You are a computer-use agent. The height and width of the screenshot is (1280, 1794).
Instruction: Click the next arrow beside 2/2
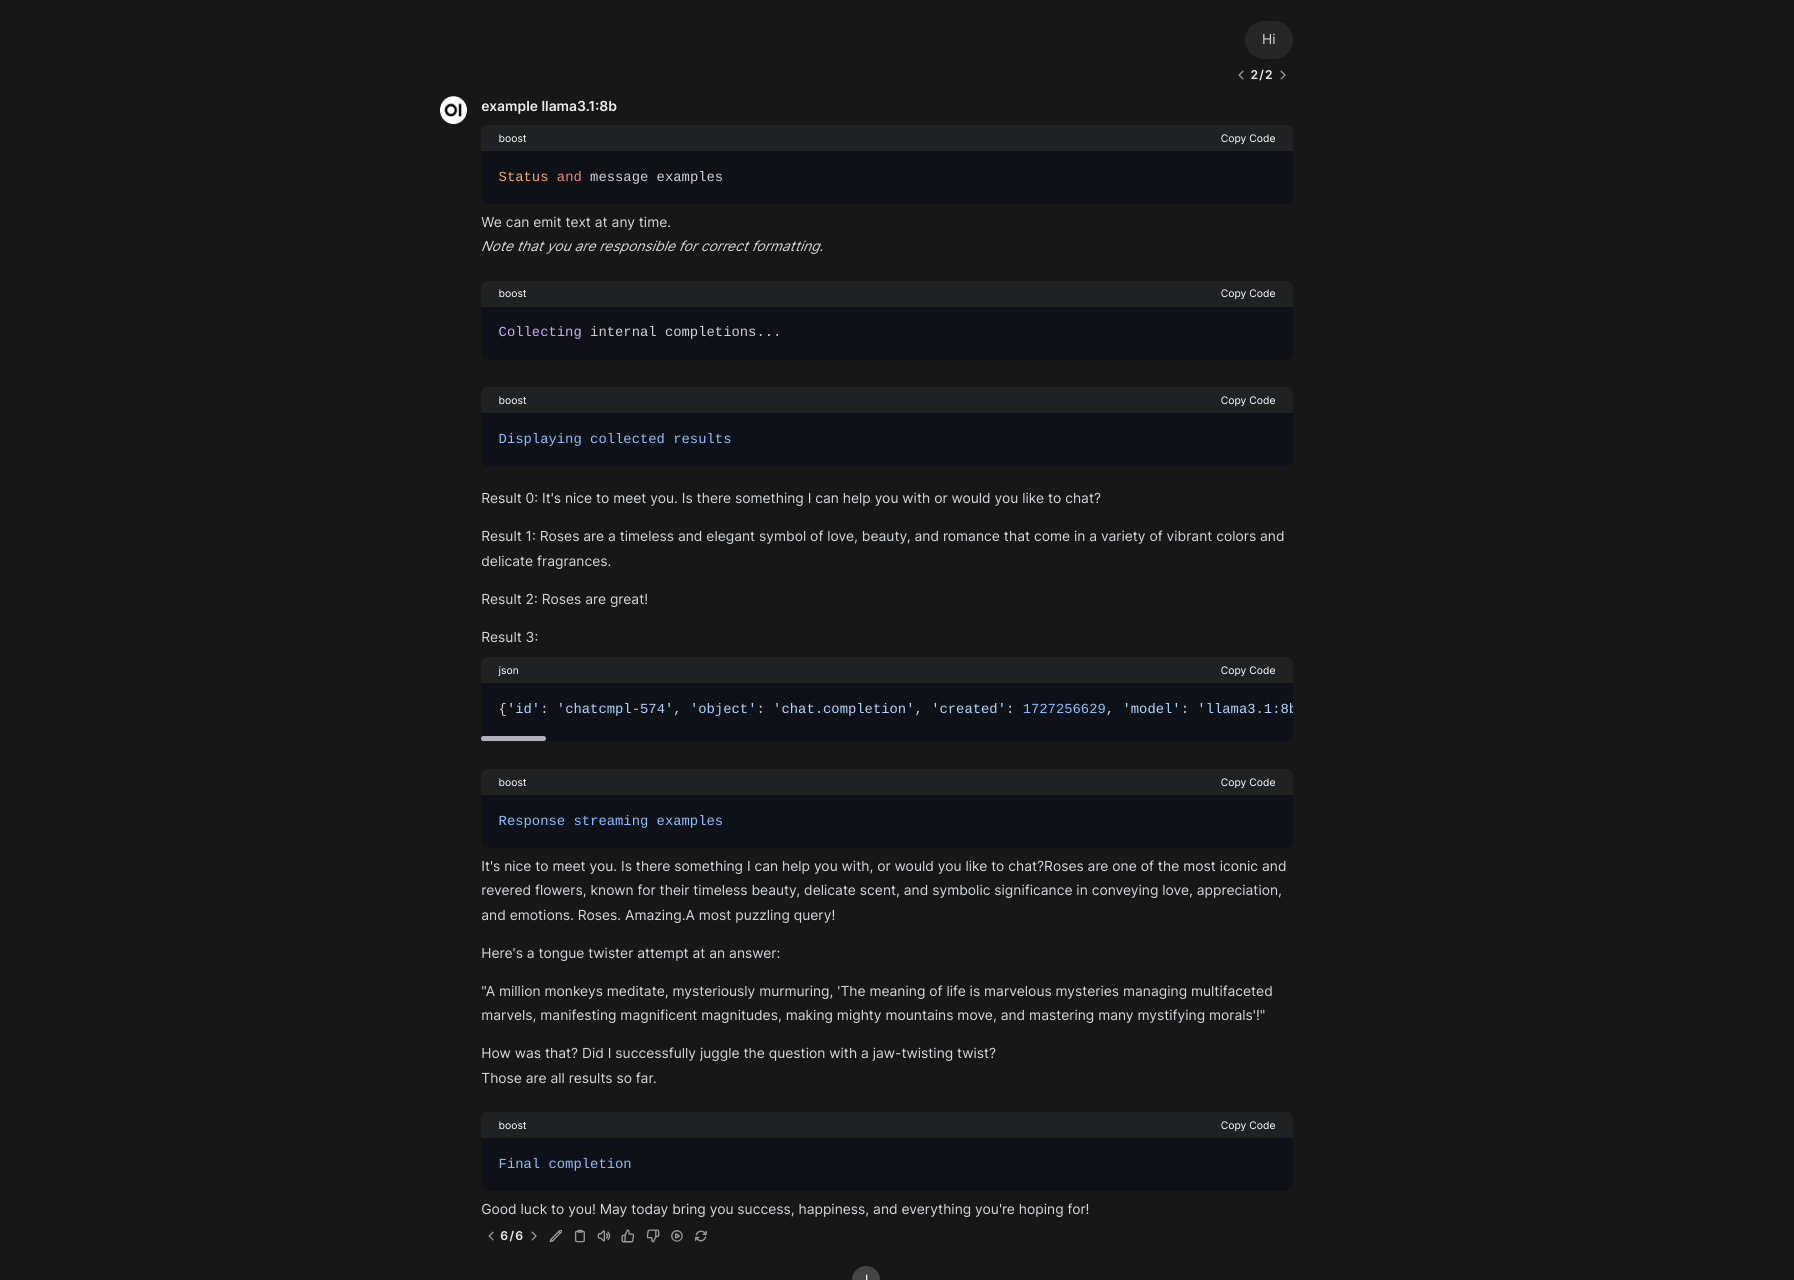pyautogui.click(x=1283, y=74)
